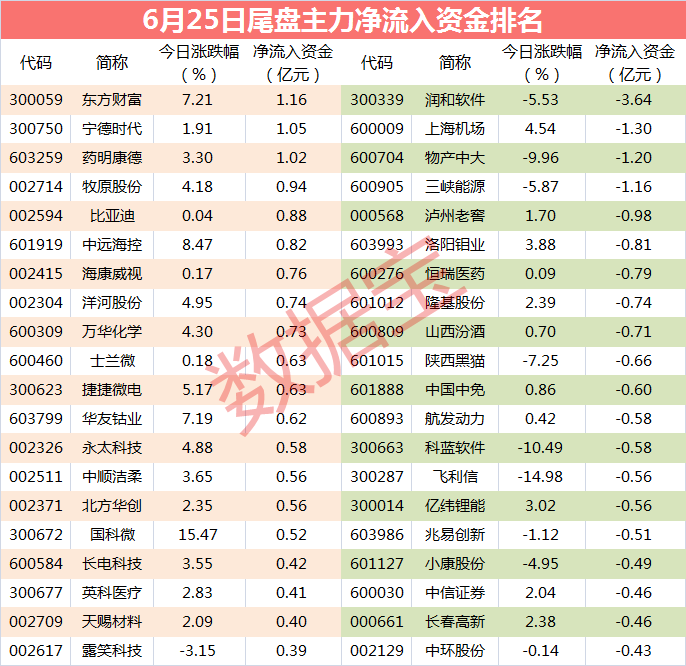Click the name 小康股份
The image size is (686, 666).
click(x=455, y=564)
